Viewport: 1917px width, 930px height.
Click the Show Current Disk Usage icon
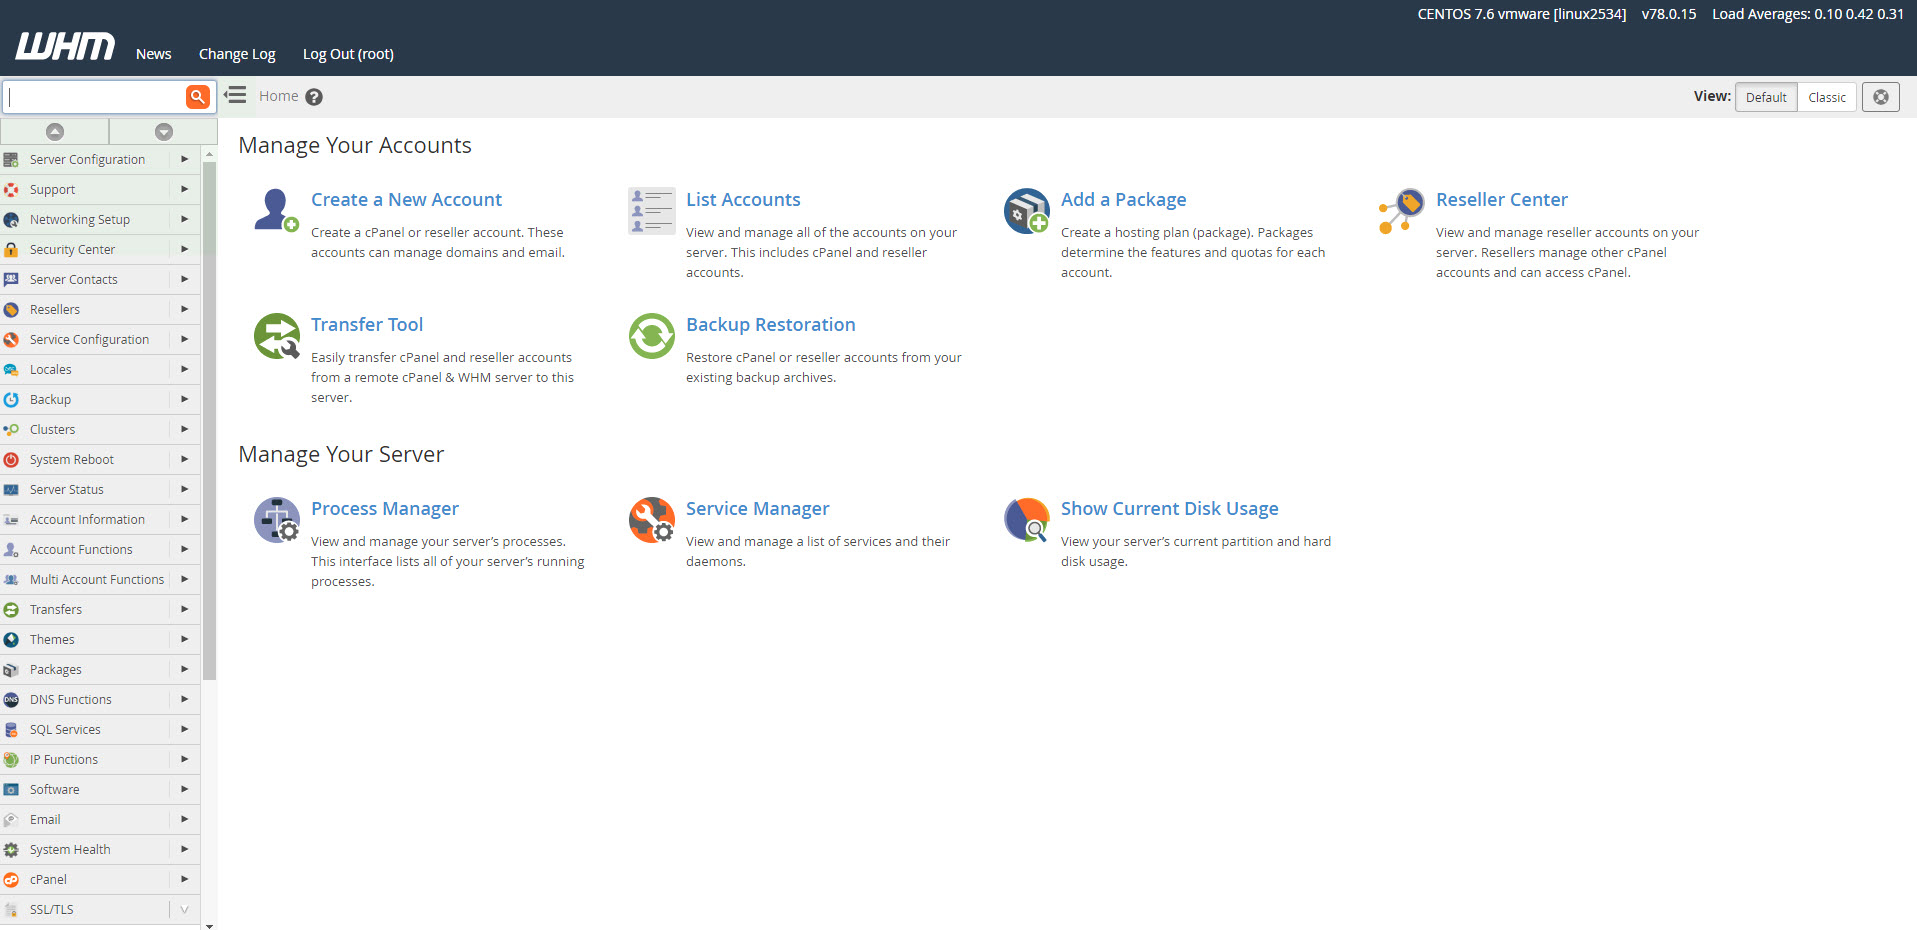click(1026, 520)
